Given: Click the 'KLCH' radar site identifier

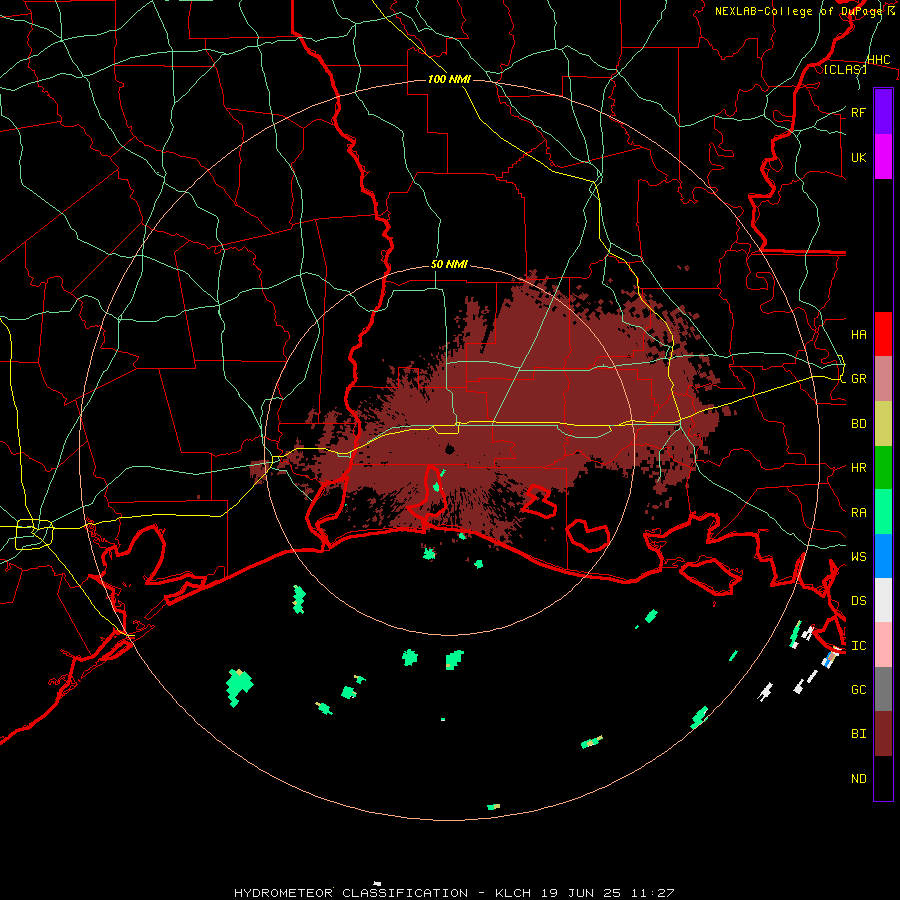Looking at the screenshot, I should click(514, 893).
